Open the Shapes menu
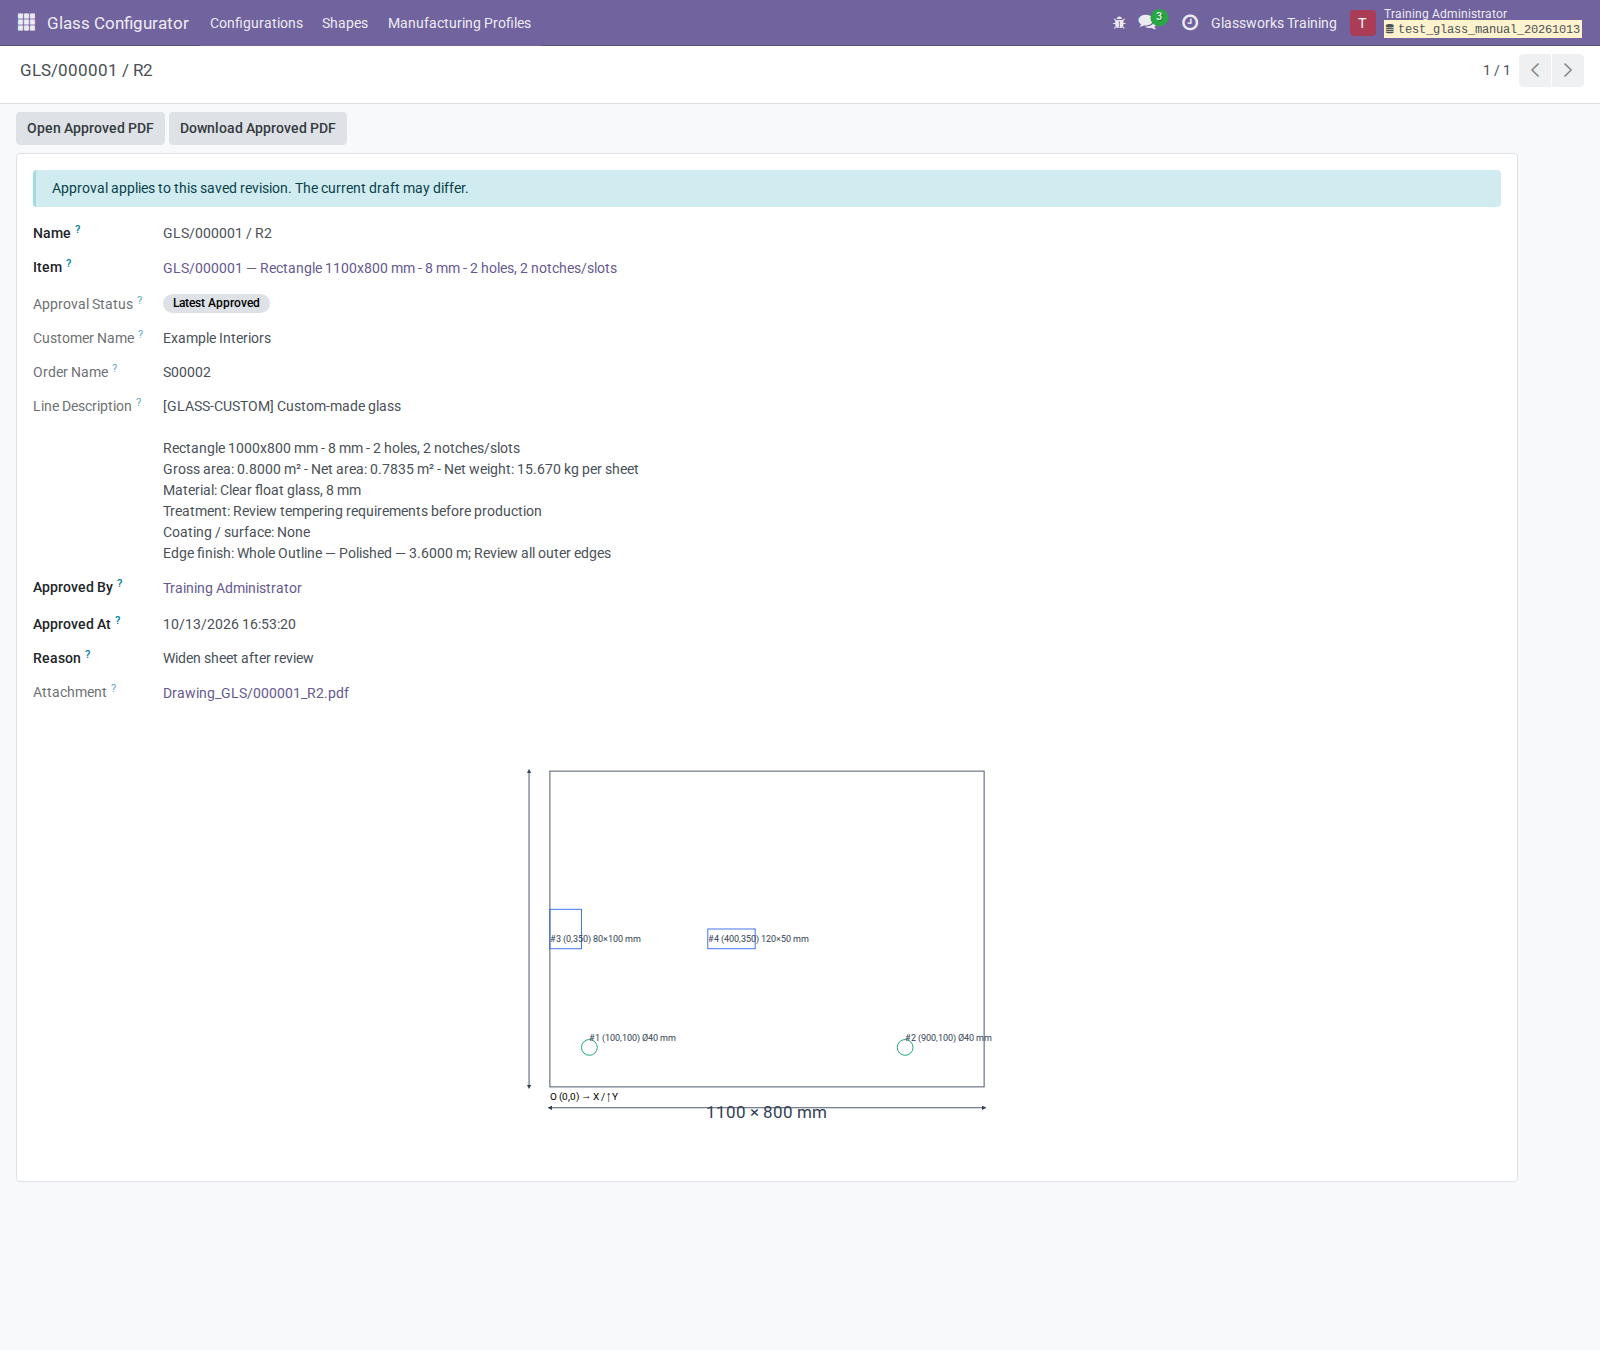The height and width of the screenshot is (1350, 1600). pos(345,23)
